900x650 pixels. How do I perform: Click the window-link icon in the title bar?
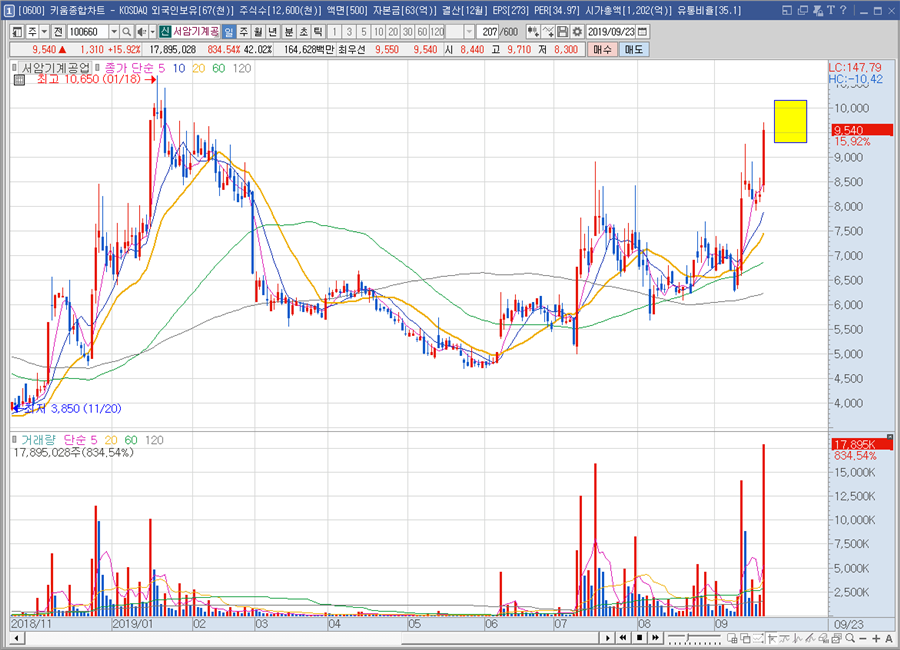[787, 10]
